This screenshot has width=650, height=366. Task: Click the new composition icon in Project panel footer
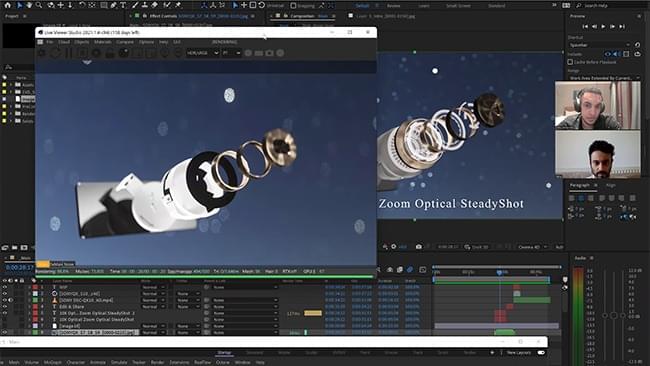click(24, 247)
